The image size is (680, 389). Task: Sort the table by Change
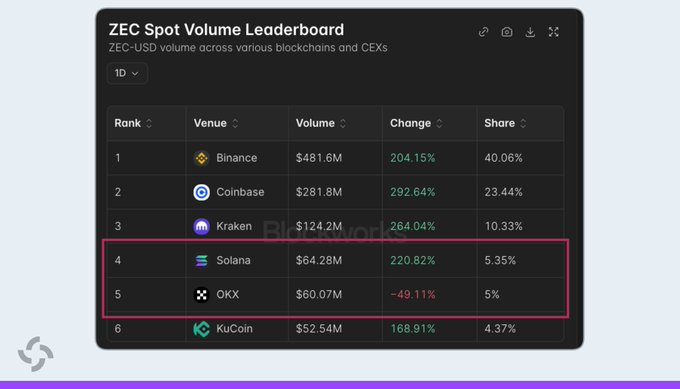click(439, 124)
